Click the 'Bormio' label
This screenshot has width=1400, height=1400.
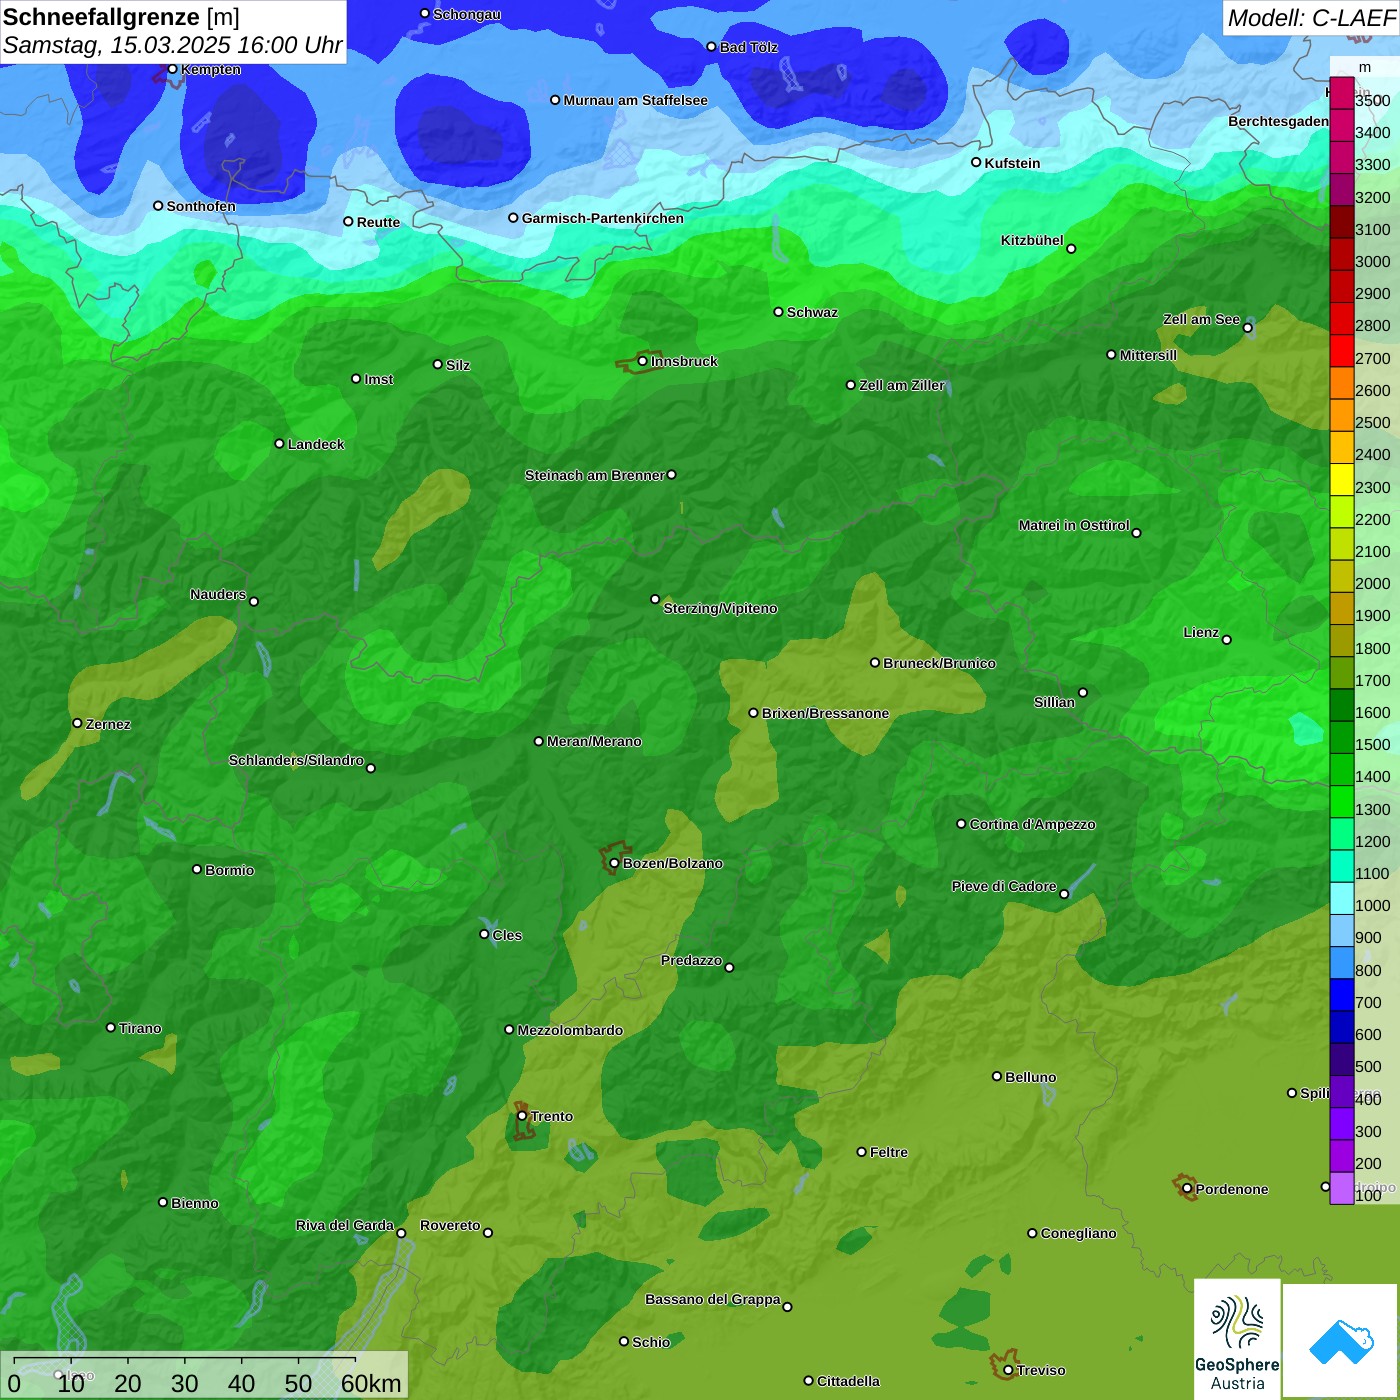pyautogui.click(x=229, y=870)
